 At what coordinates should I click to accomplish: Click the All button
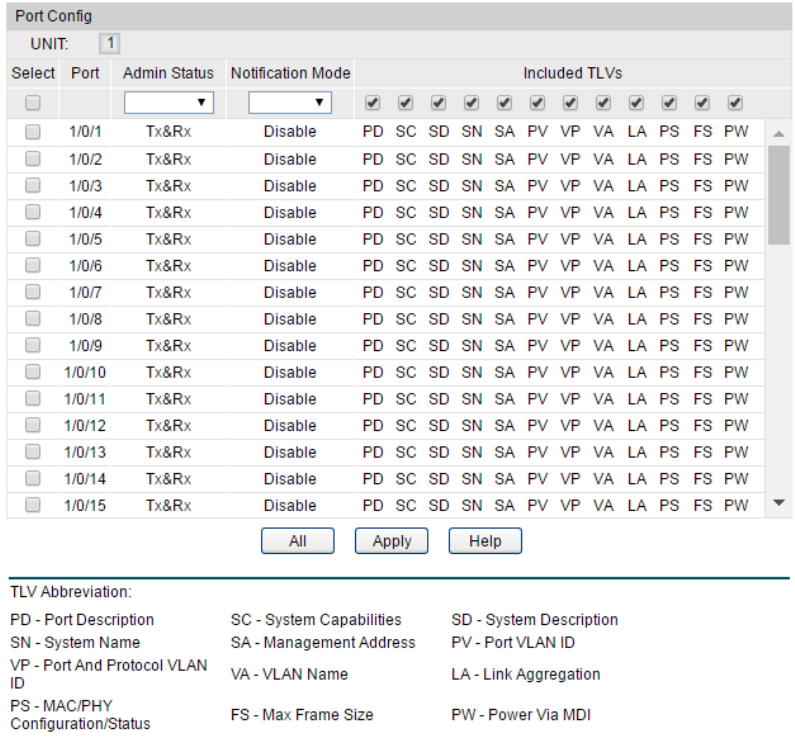coord(298,541)
